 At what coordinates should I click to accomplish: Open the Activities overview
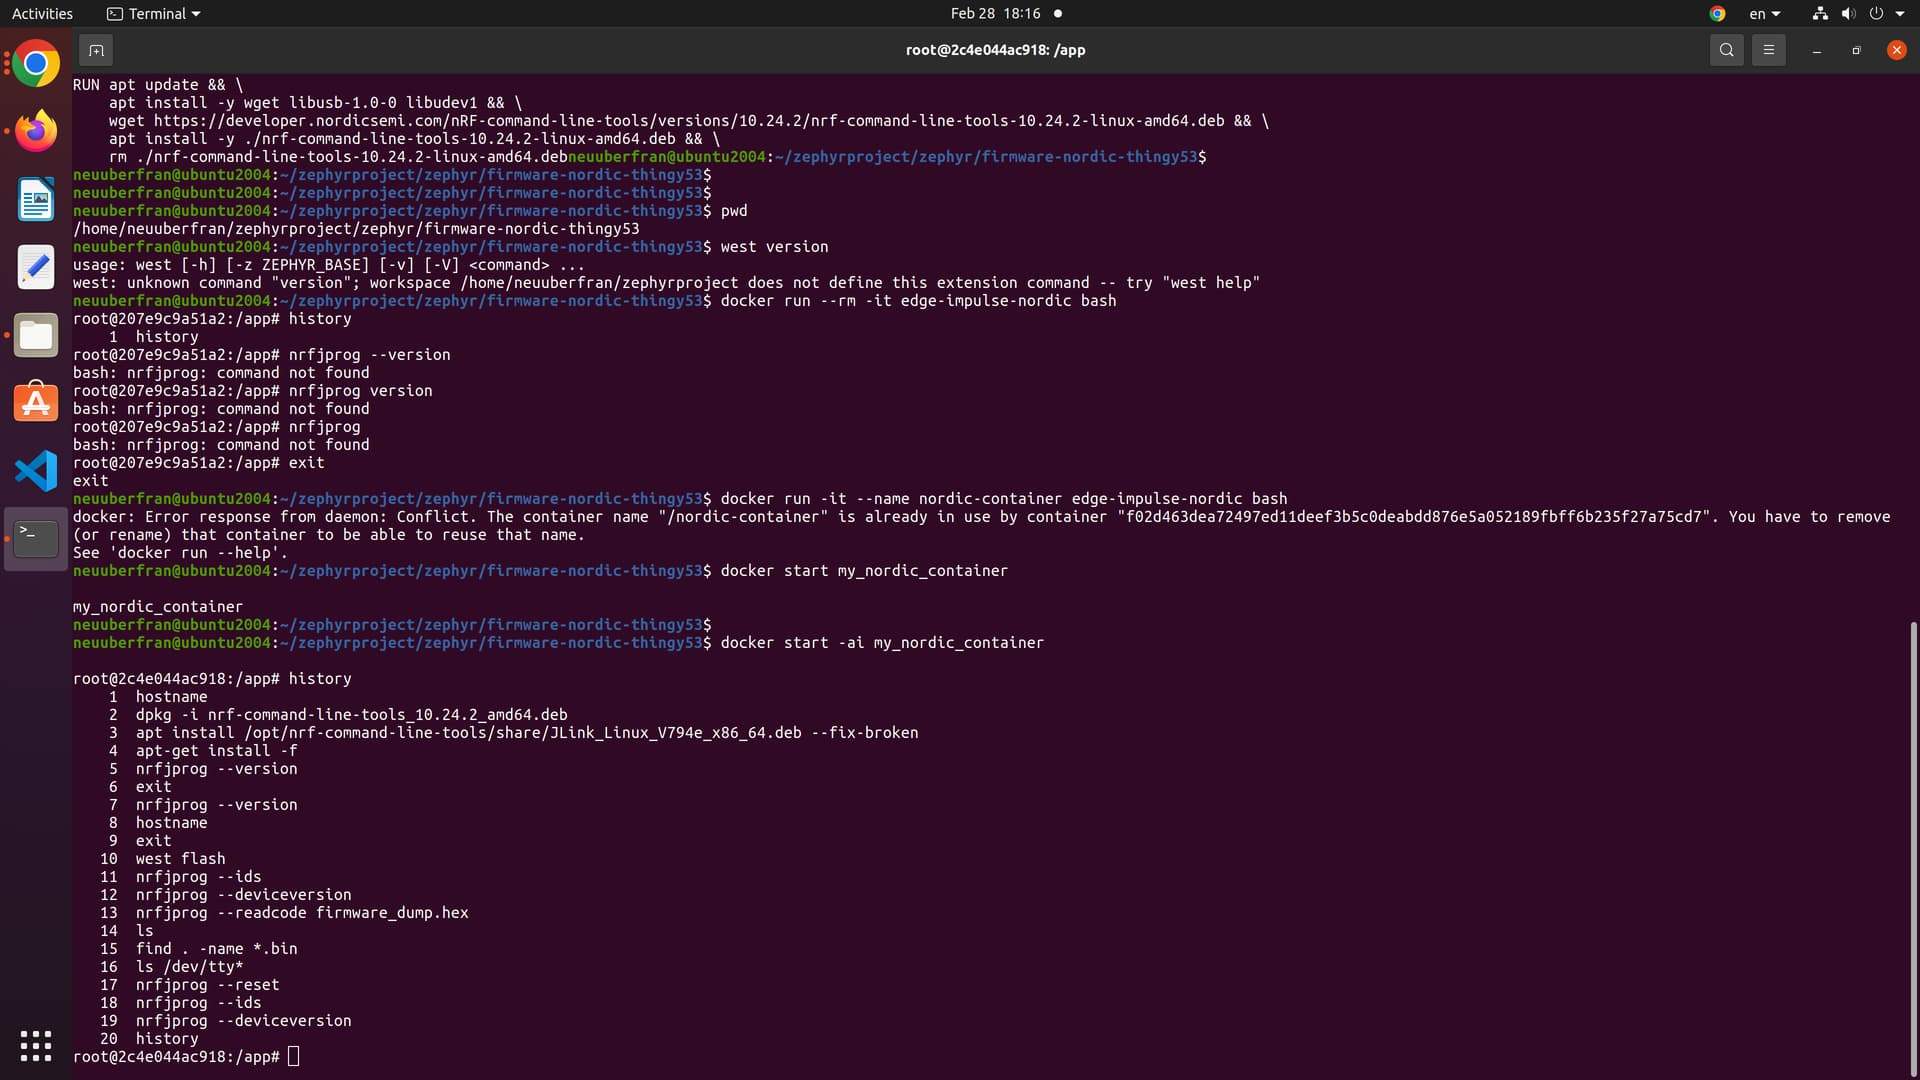pyautogui.click(x=42, y=14)
